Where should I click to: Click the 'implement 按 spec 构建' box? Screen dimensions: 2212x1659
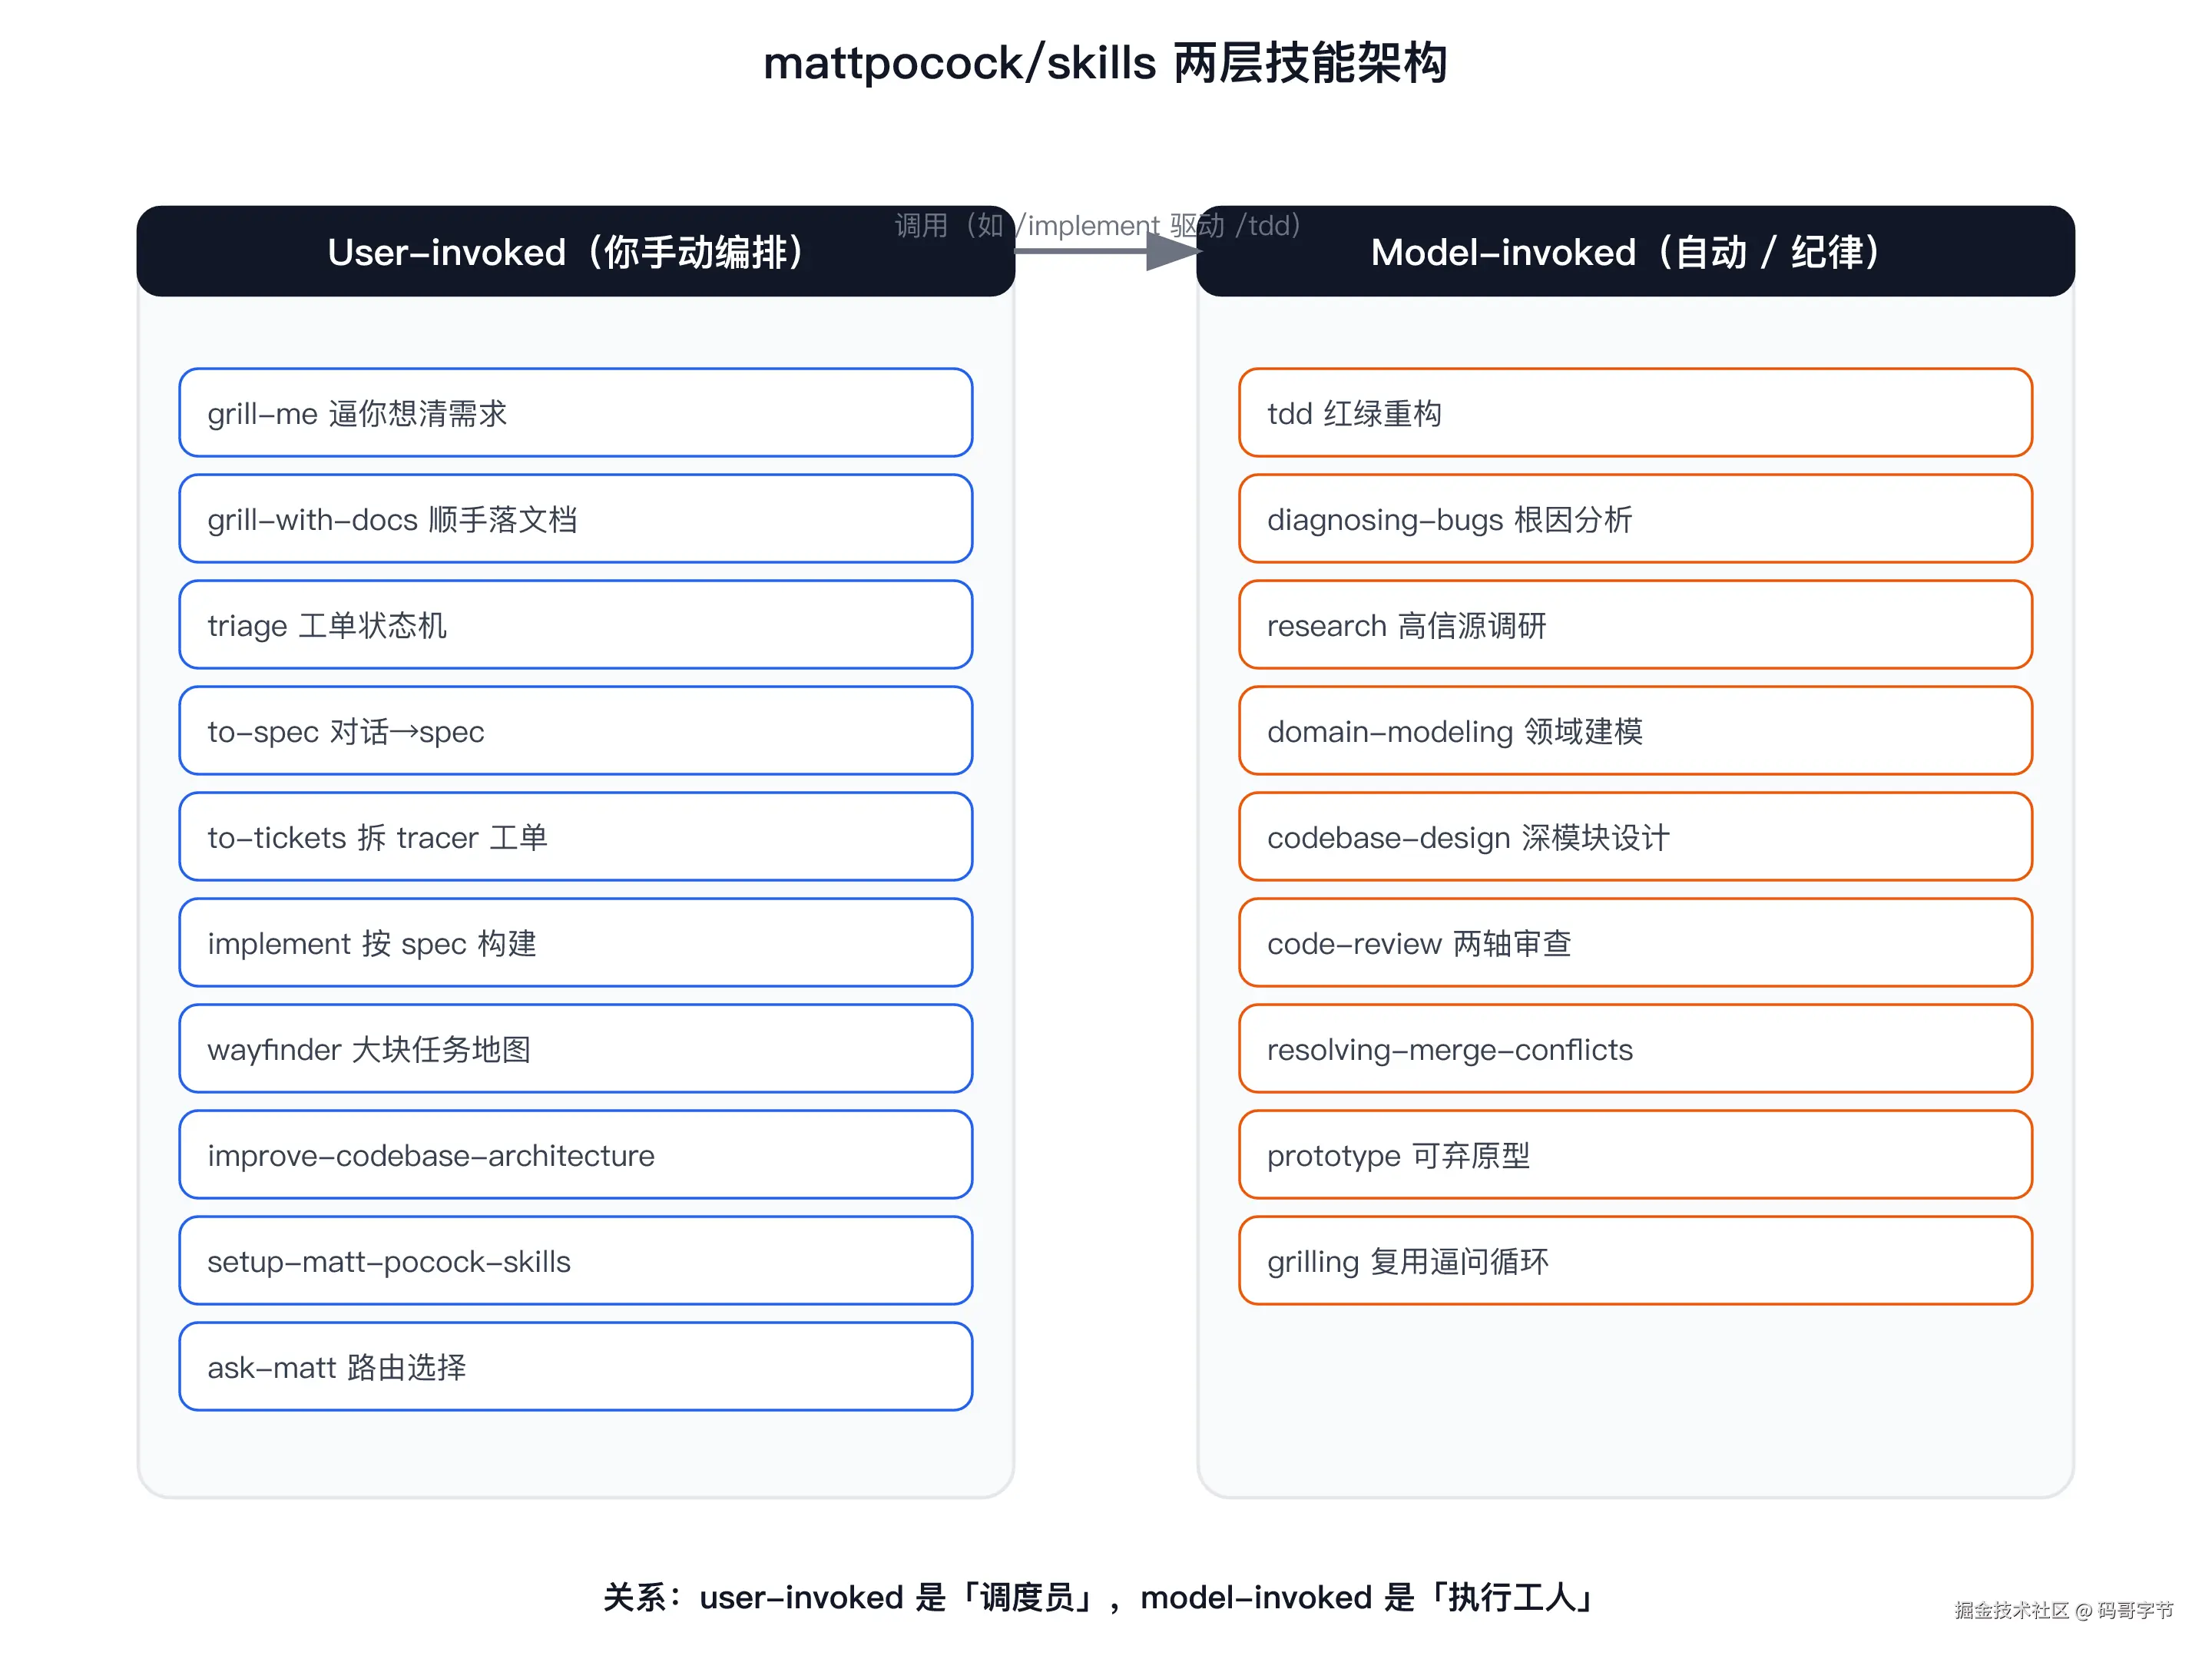click(x=576, y=943)
